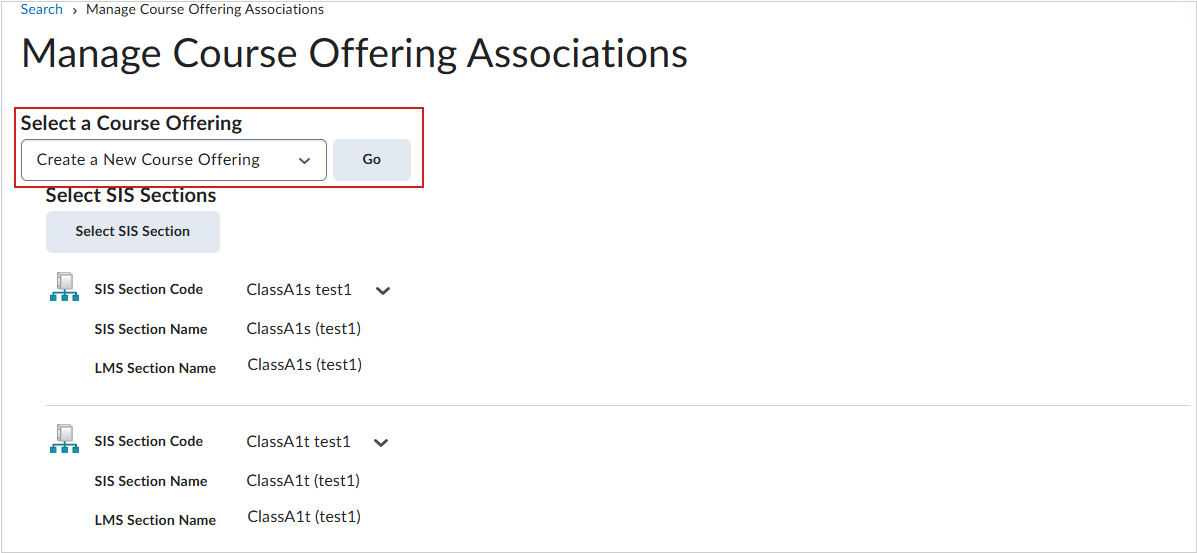Click the ClassA1t section icon
1197x553 pixels.
64,439
